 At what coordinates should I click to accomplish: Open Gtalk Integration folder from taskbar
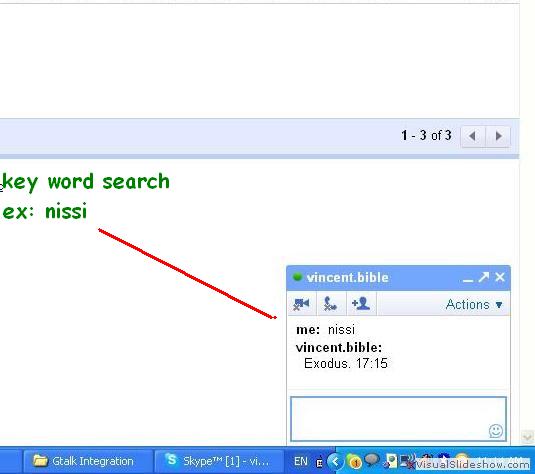pyautogui.click(x=88, y=461)
